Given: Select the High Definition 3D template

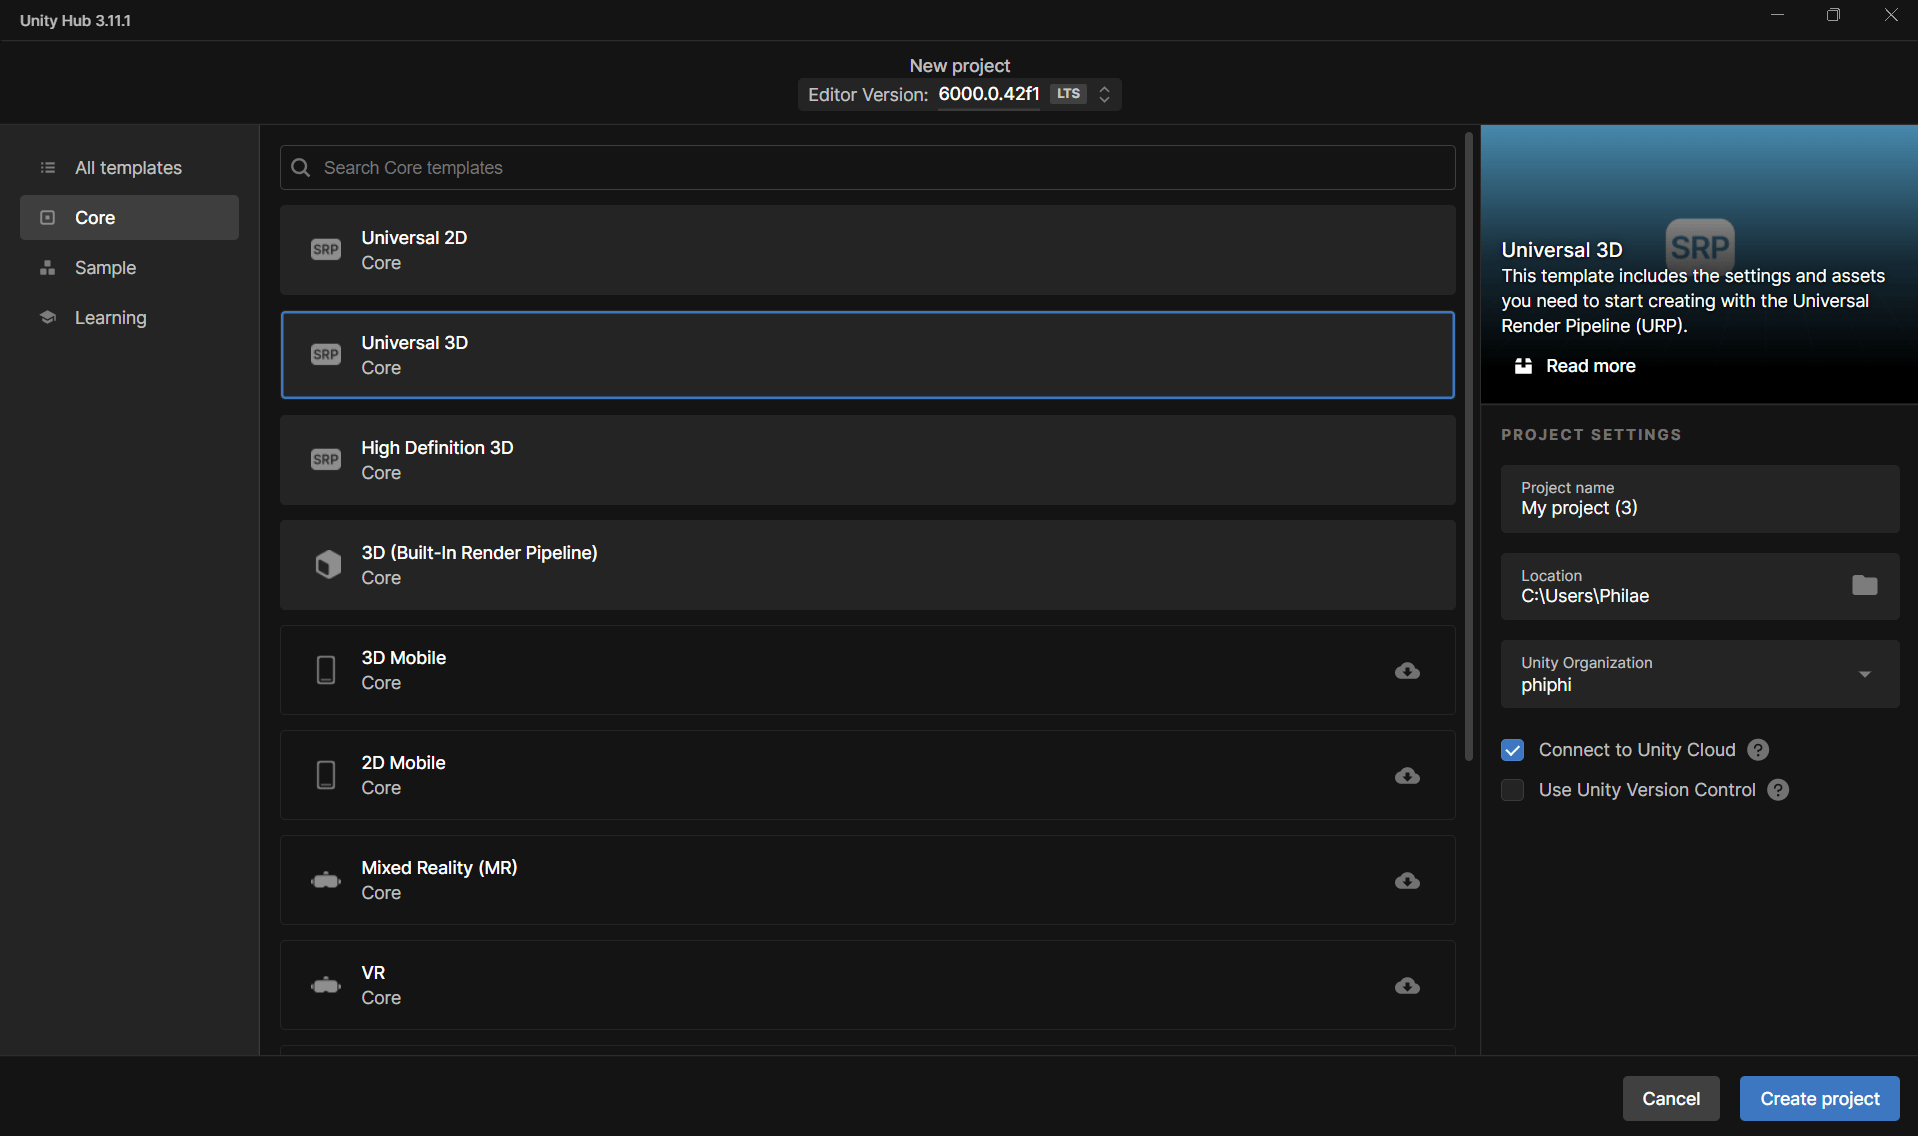Looking at the screenshot, I should [867, 460].
